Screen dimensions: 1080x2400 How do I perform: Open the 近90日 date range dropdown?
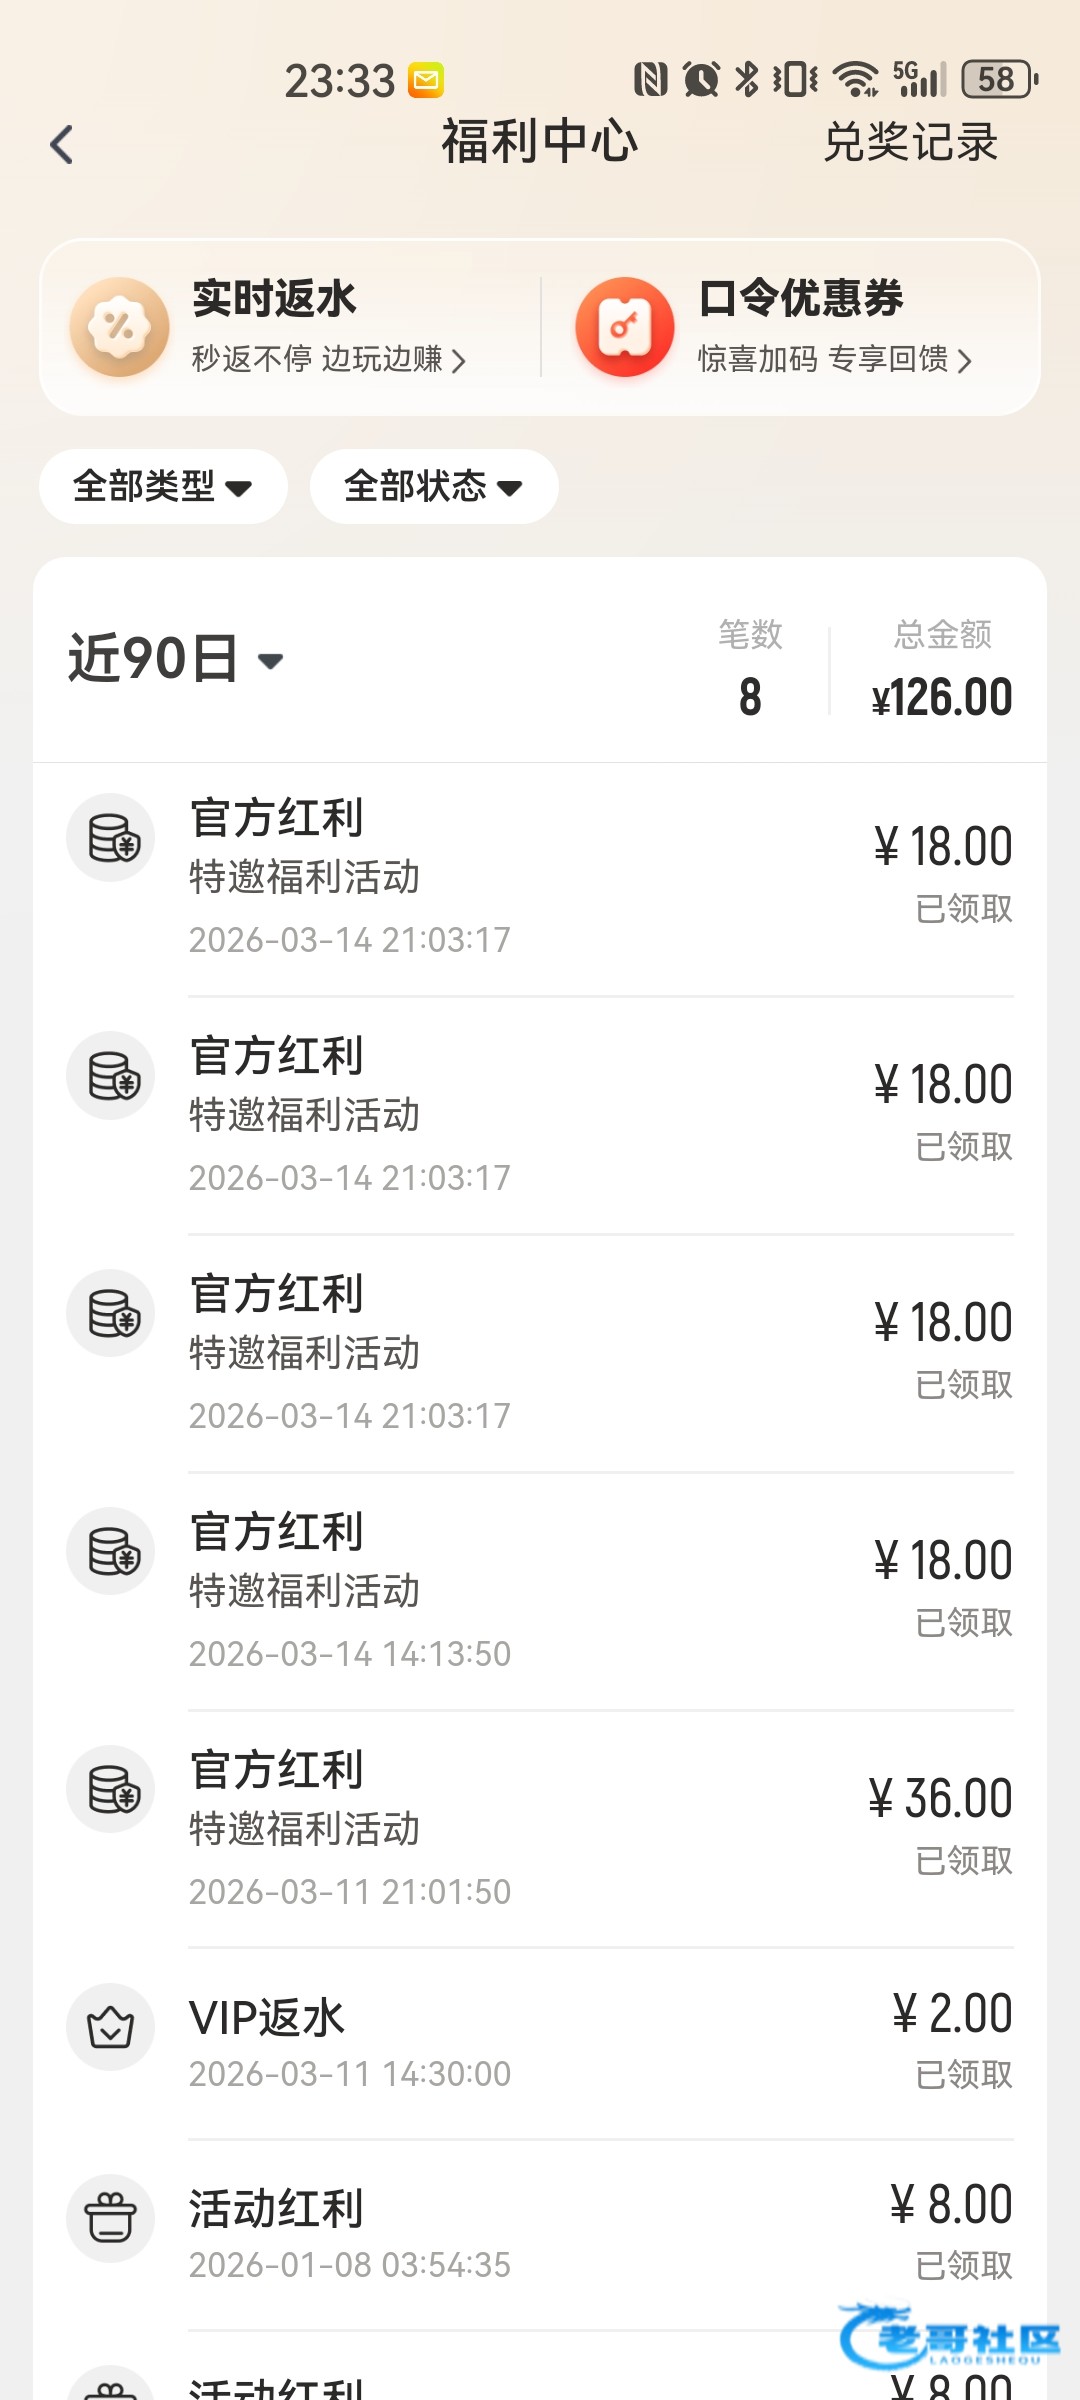[176, 660]
